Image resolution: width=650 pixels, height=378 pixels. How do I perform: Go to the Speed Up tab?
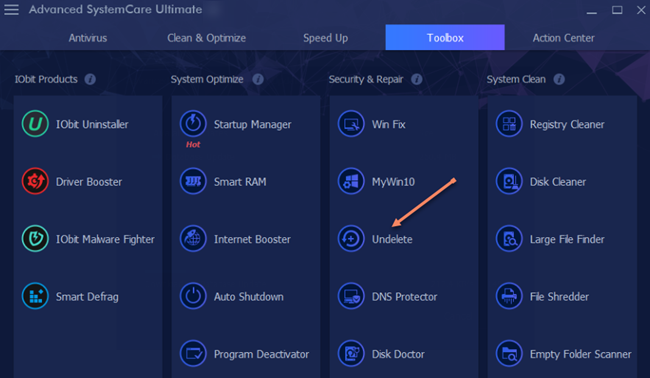[325, 38]
